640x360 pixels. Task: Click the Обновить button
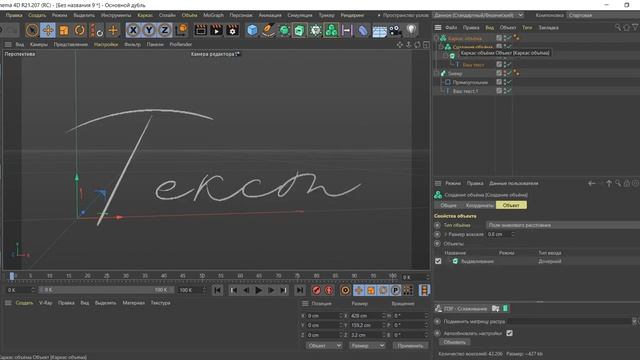pos(454,342)
